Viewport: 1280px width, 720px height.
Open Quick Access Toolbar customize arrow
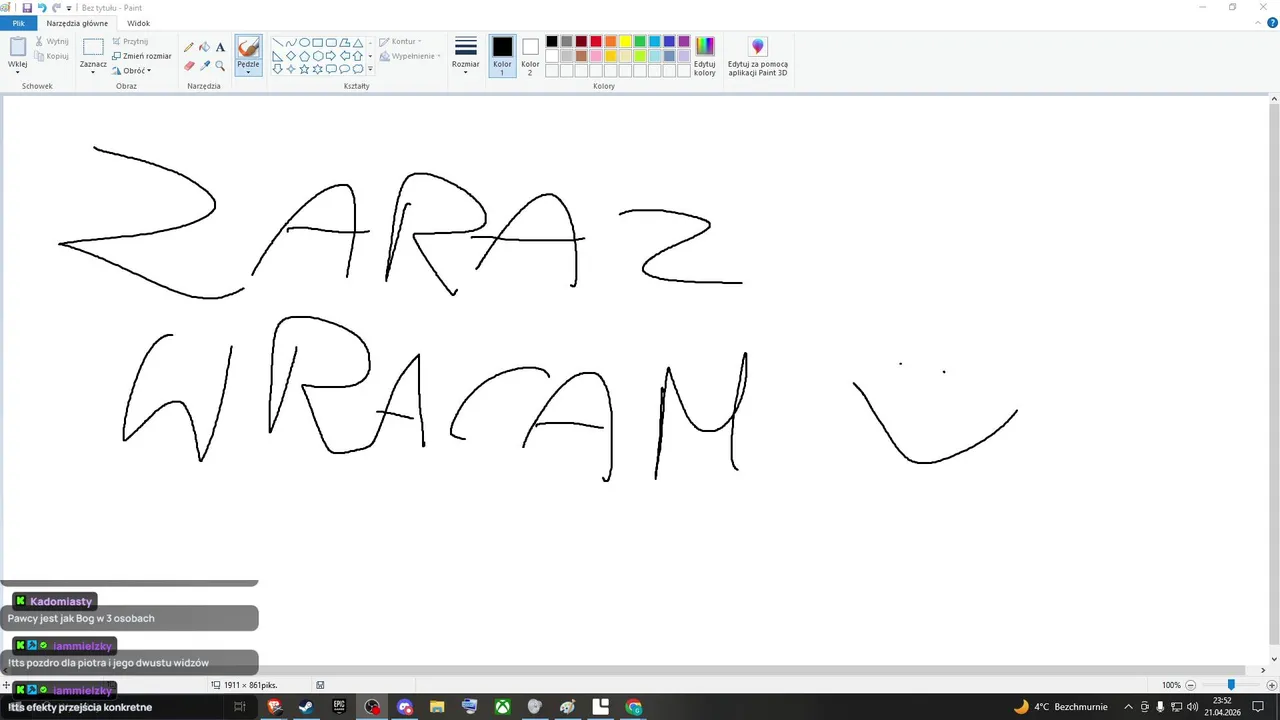tap(69, 8)
